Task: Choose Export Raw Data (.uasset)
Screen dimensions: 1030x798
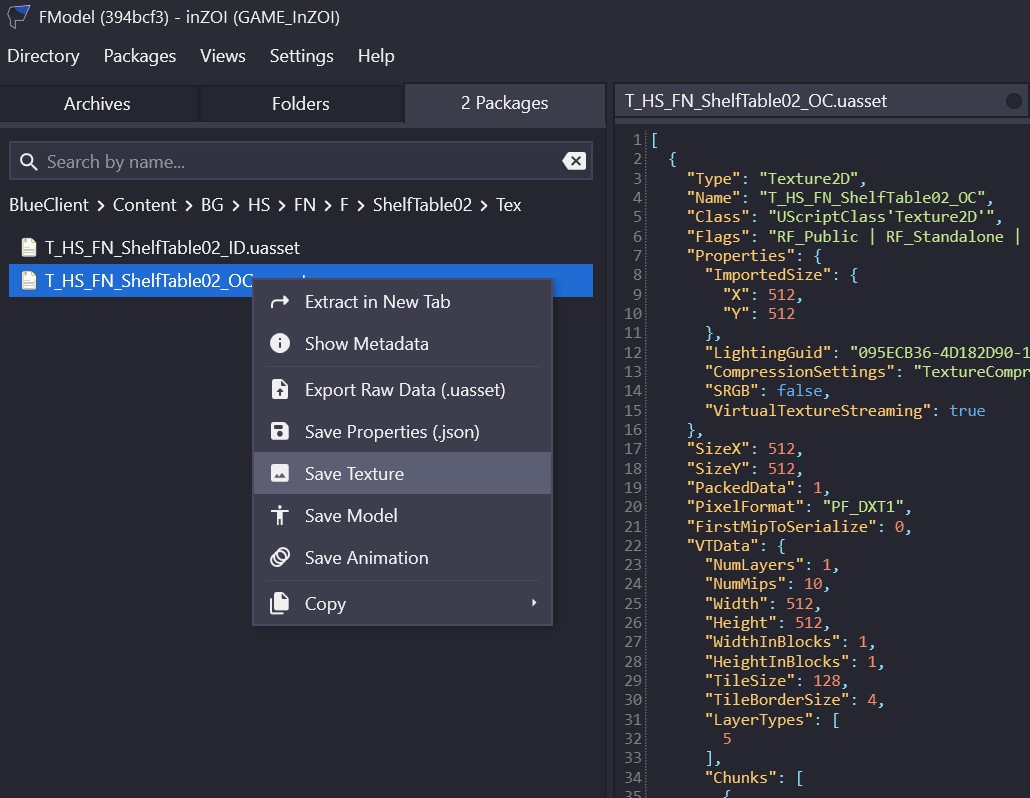Action: coord(402,389)
